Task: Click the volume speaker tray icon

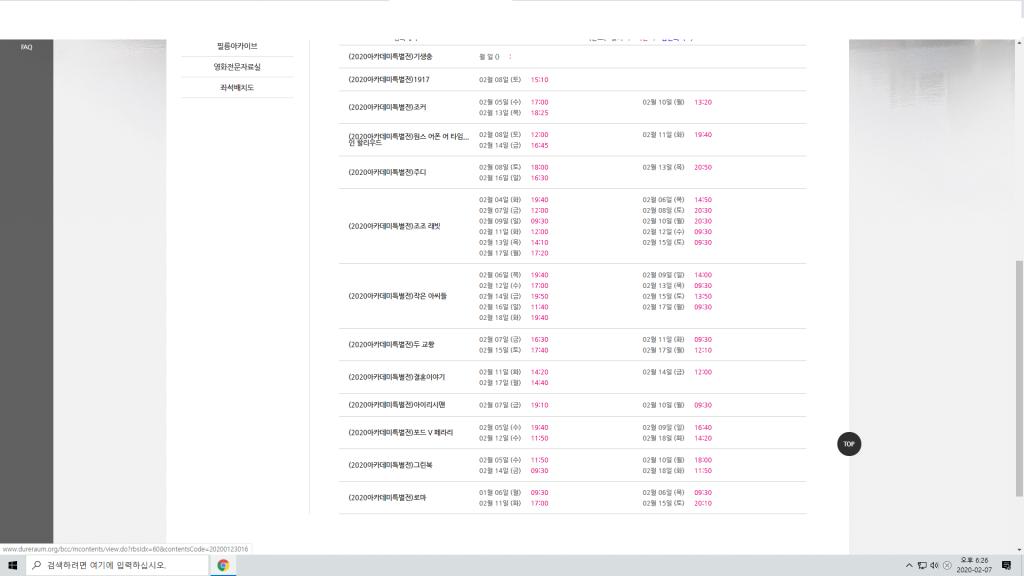Action: 935,566
